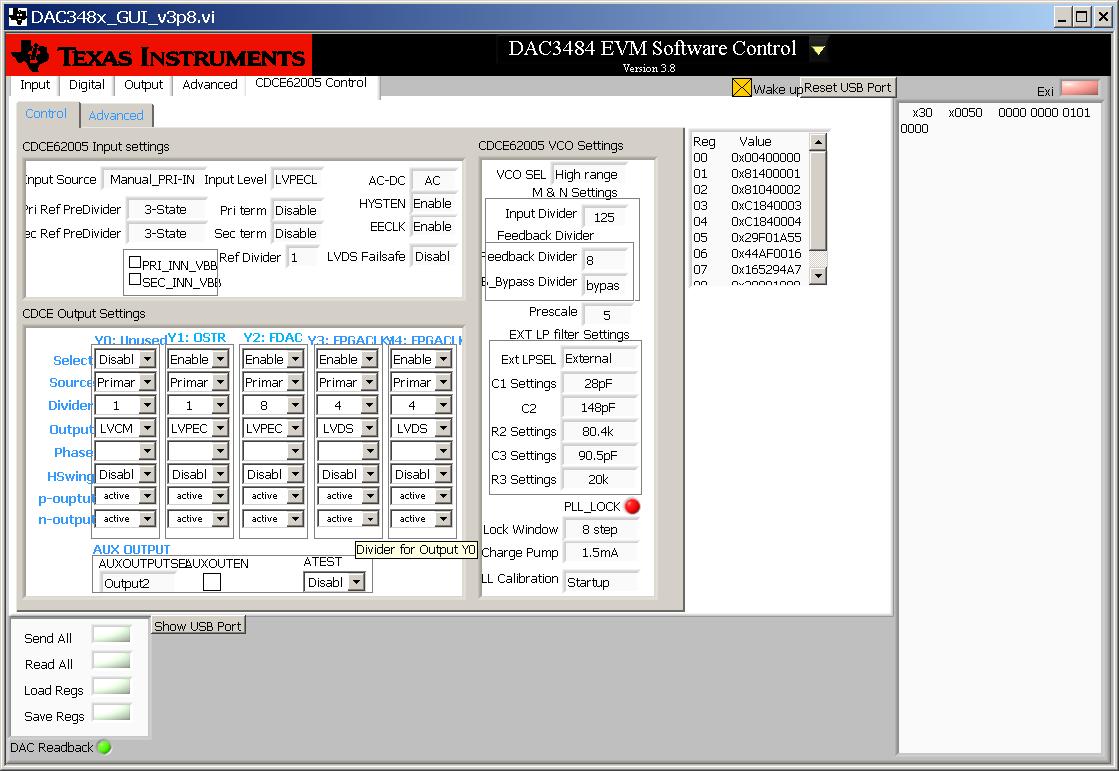Viewport: 1119px width, 771px height.
Task: Open the Y4 n-output active dropdown
Action: [x=422, y=519]
